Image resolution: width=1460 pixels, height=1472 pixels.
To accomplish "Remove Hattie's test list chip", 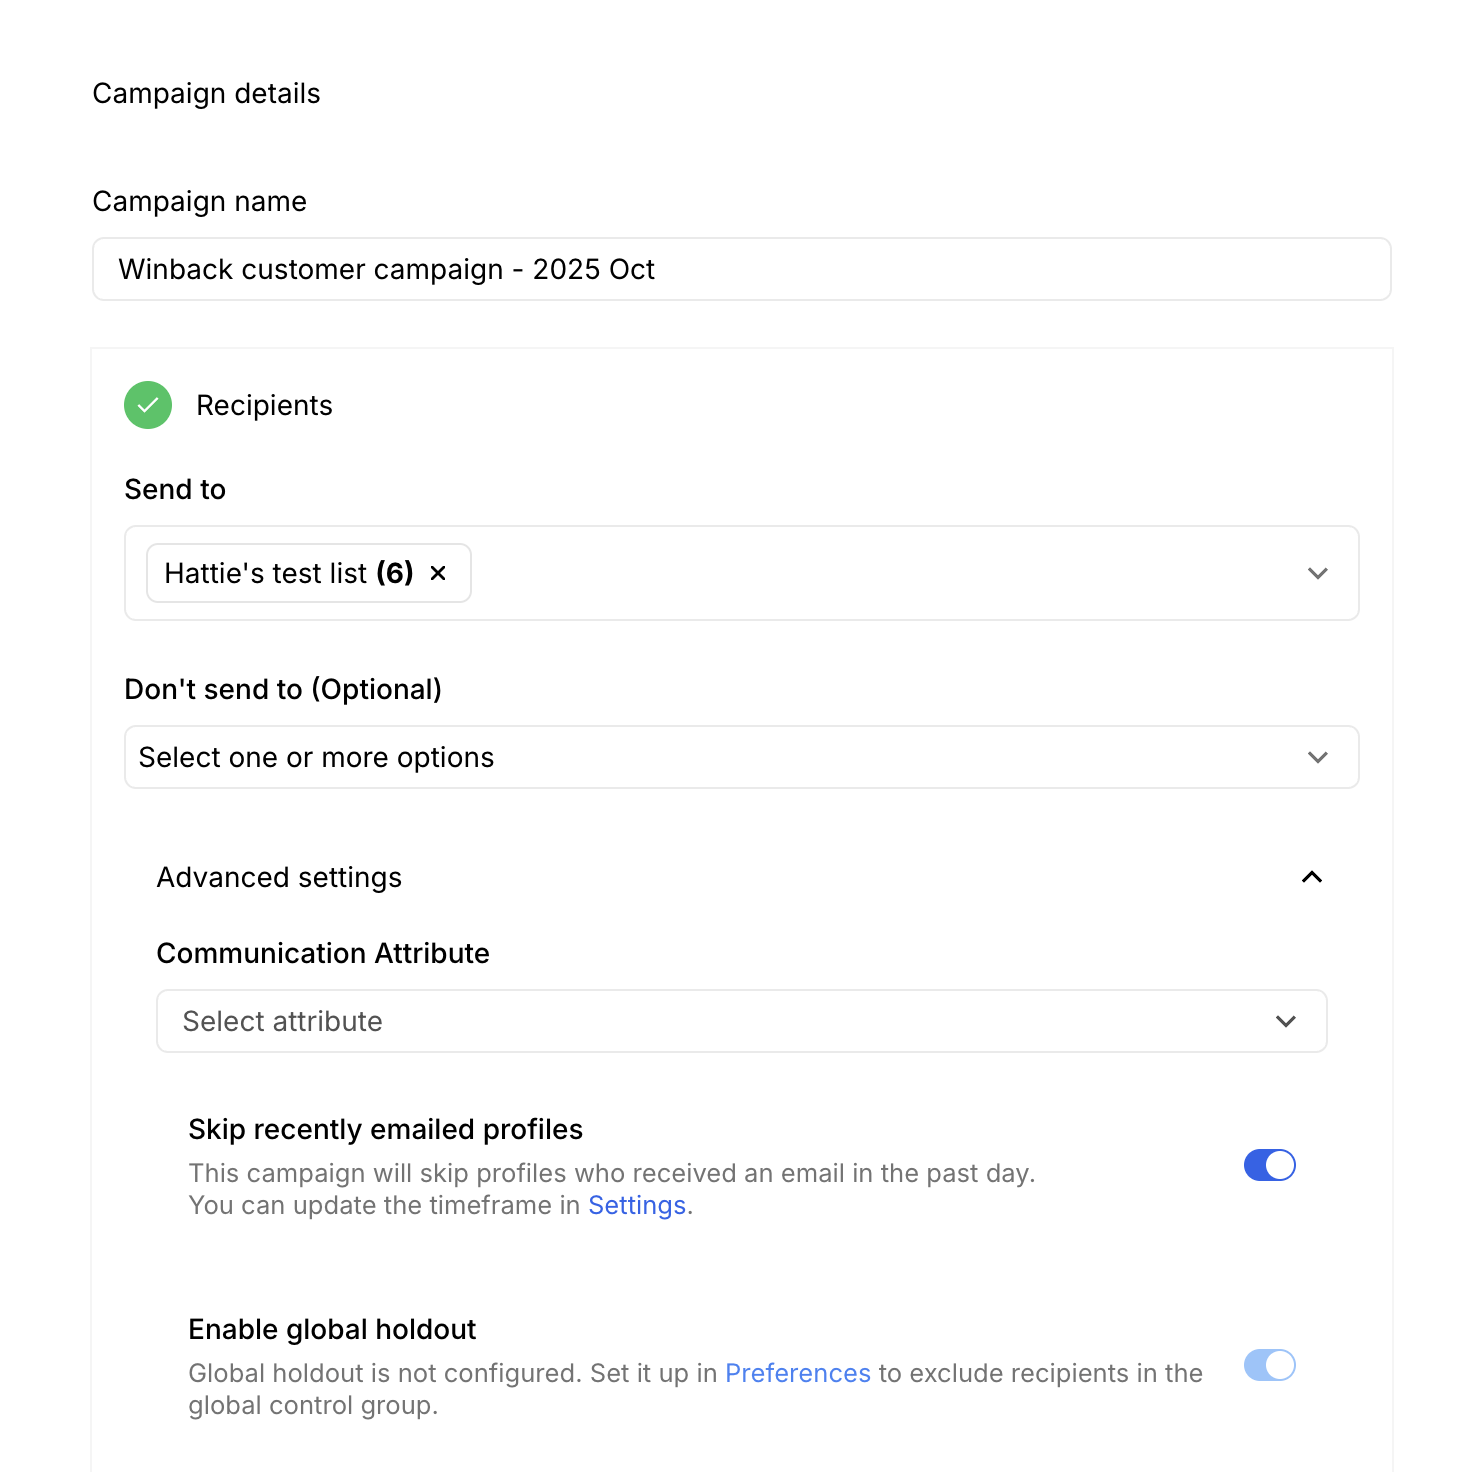I will coord(438,573).
